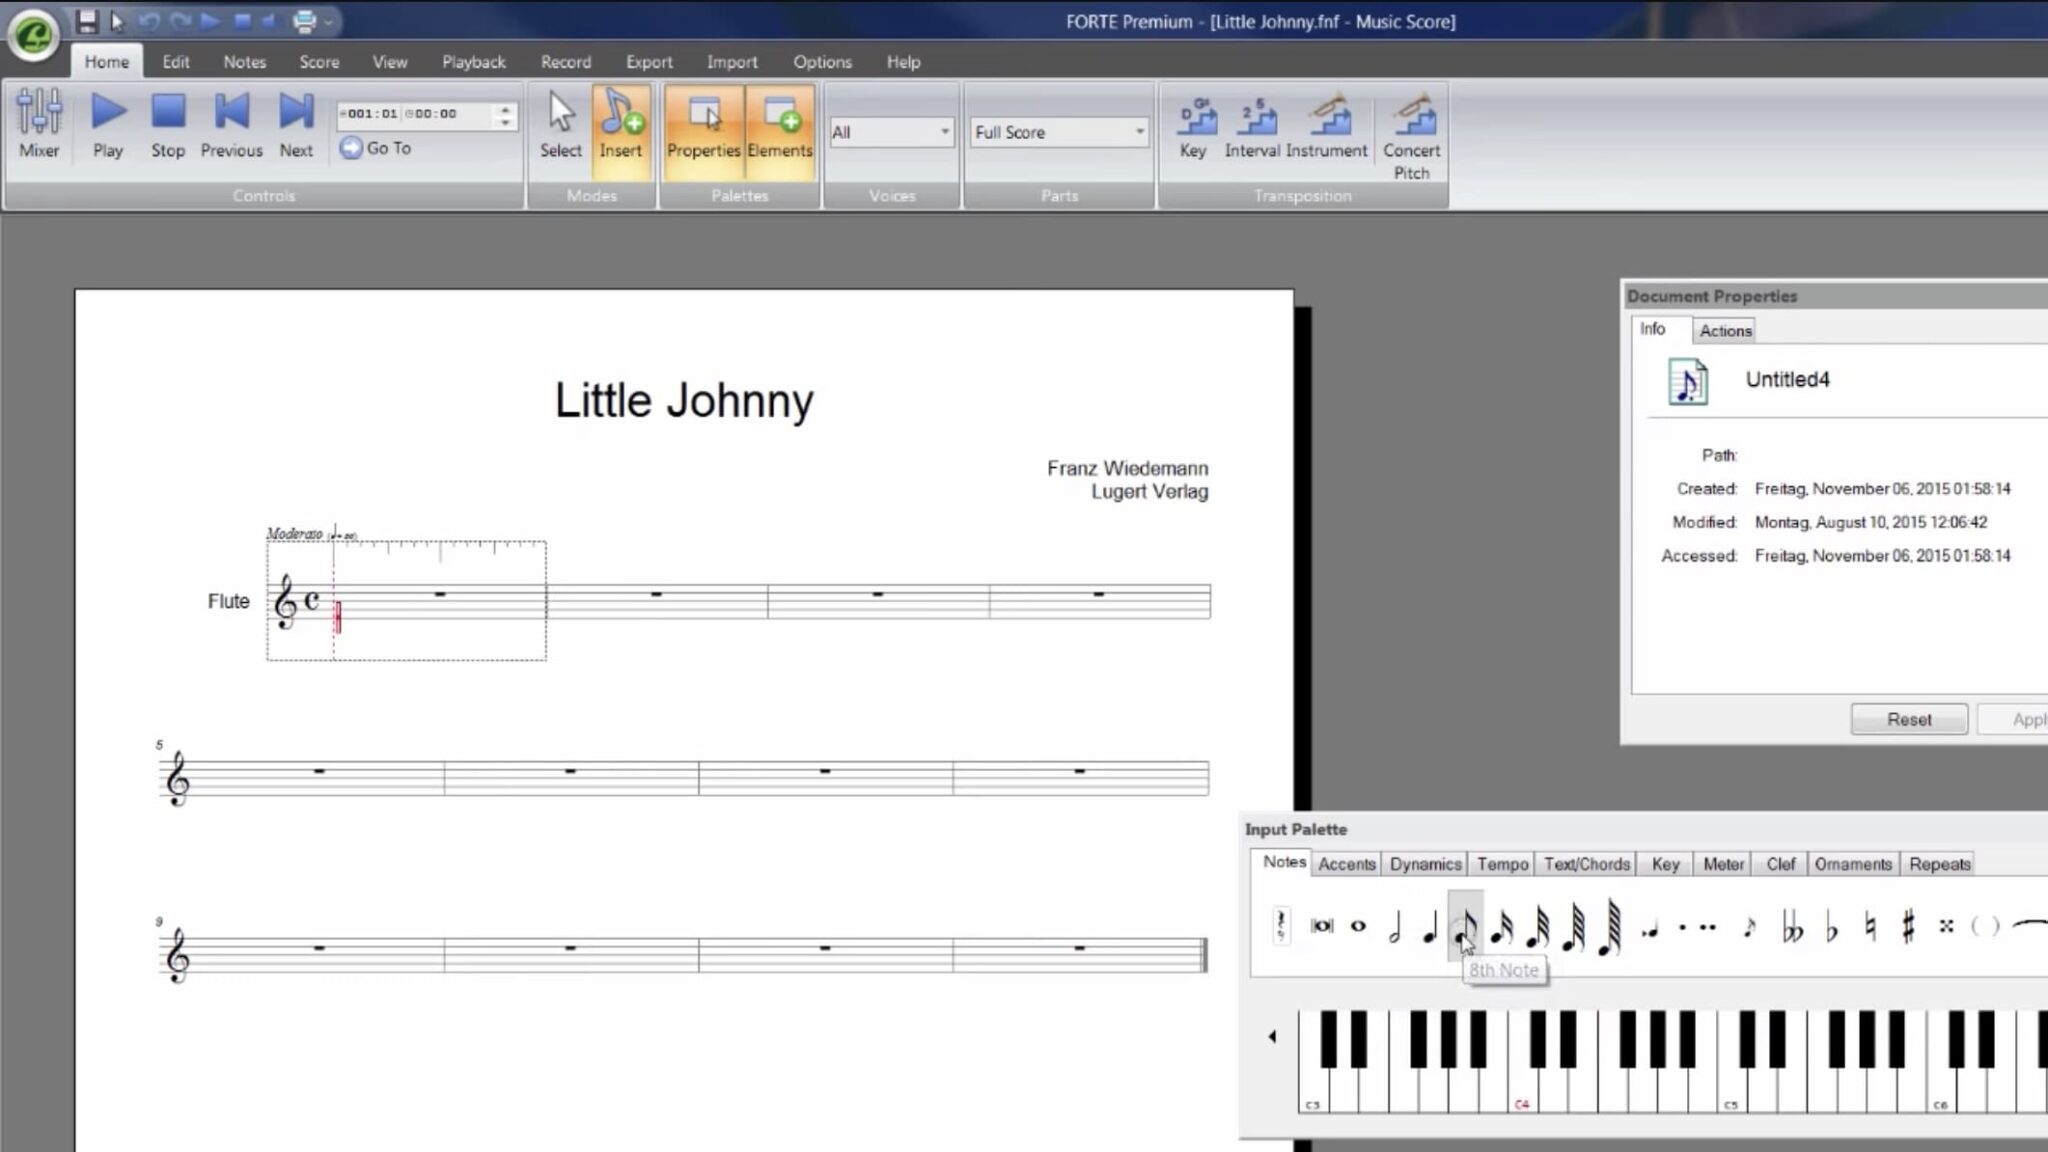Screen dimensions: 2048x1152
Task: Toggle the Elements palette
Action: [781, 125]
